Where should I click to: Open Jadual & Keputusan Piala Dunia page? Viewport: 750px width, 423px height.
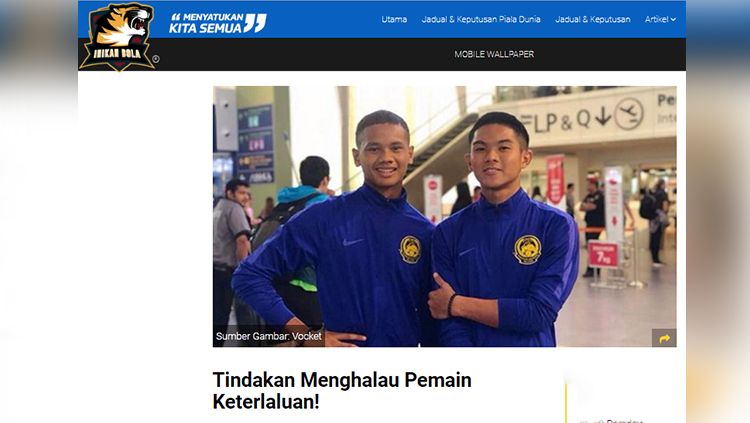coord(481,19)
